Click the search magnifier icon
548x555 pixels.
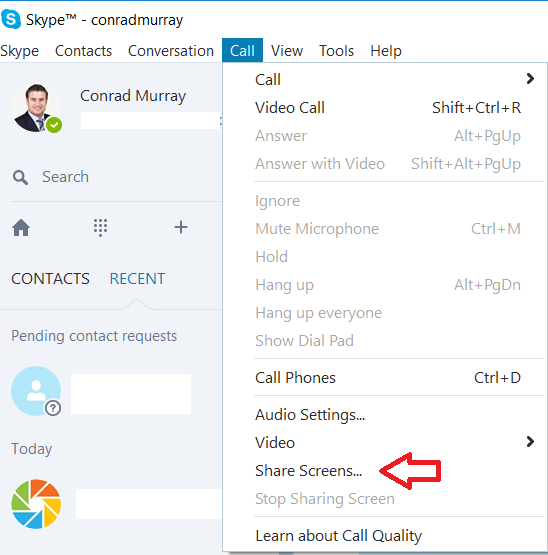pyautogui.click(x=20, y=177)
